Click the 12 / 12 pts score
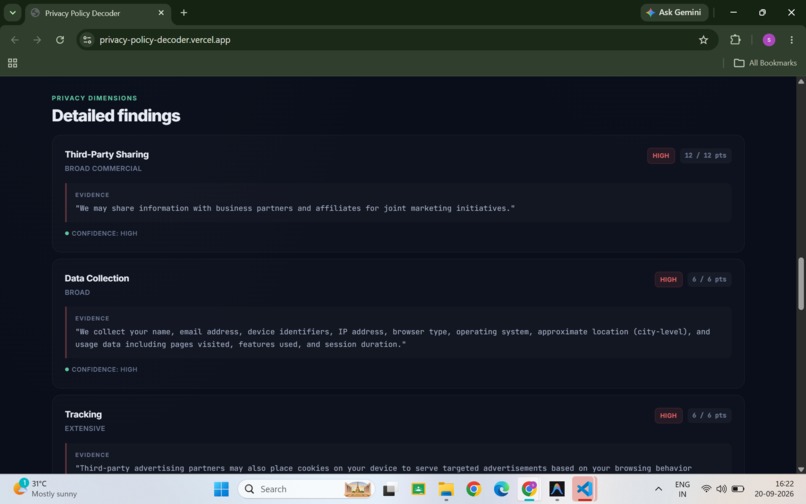Image resolution: width=806 pixels, height=504 pixels. coord(705,155)
